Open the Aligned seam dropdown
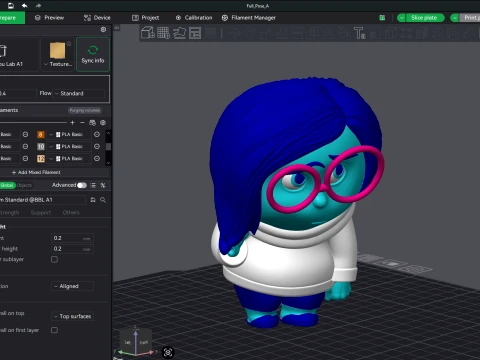Viewport: 480px width, 360px height. coord(72,286)
